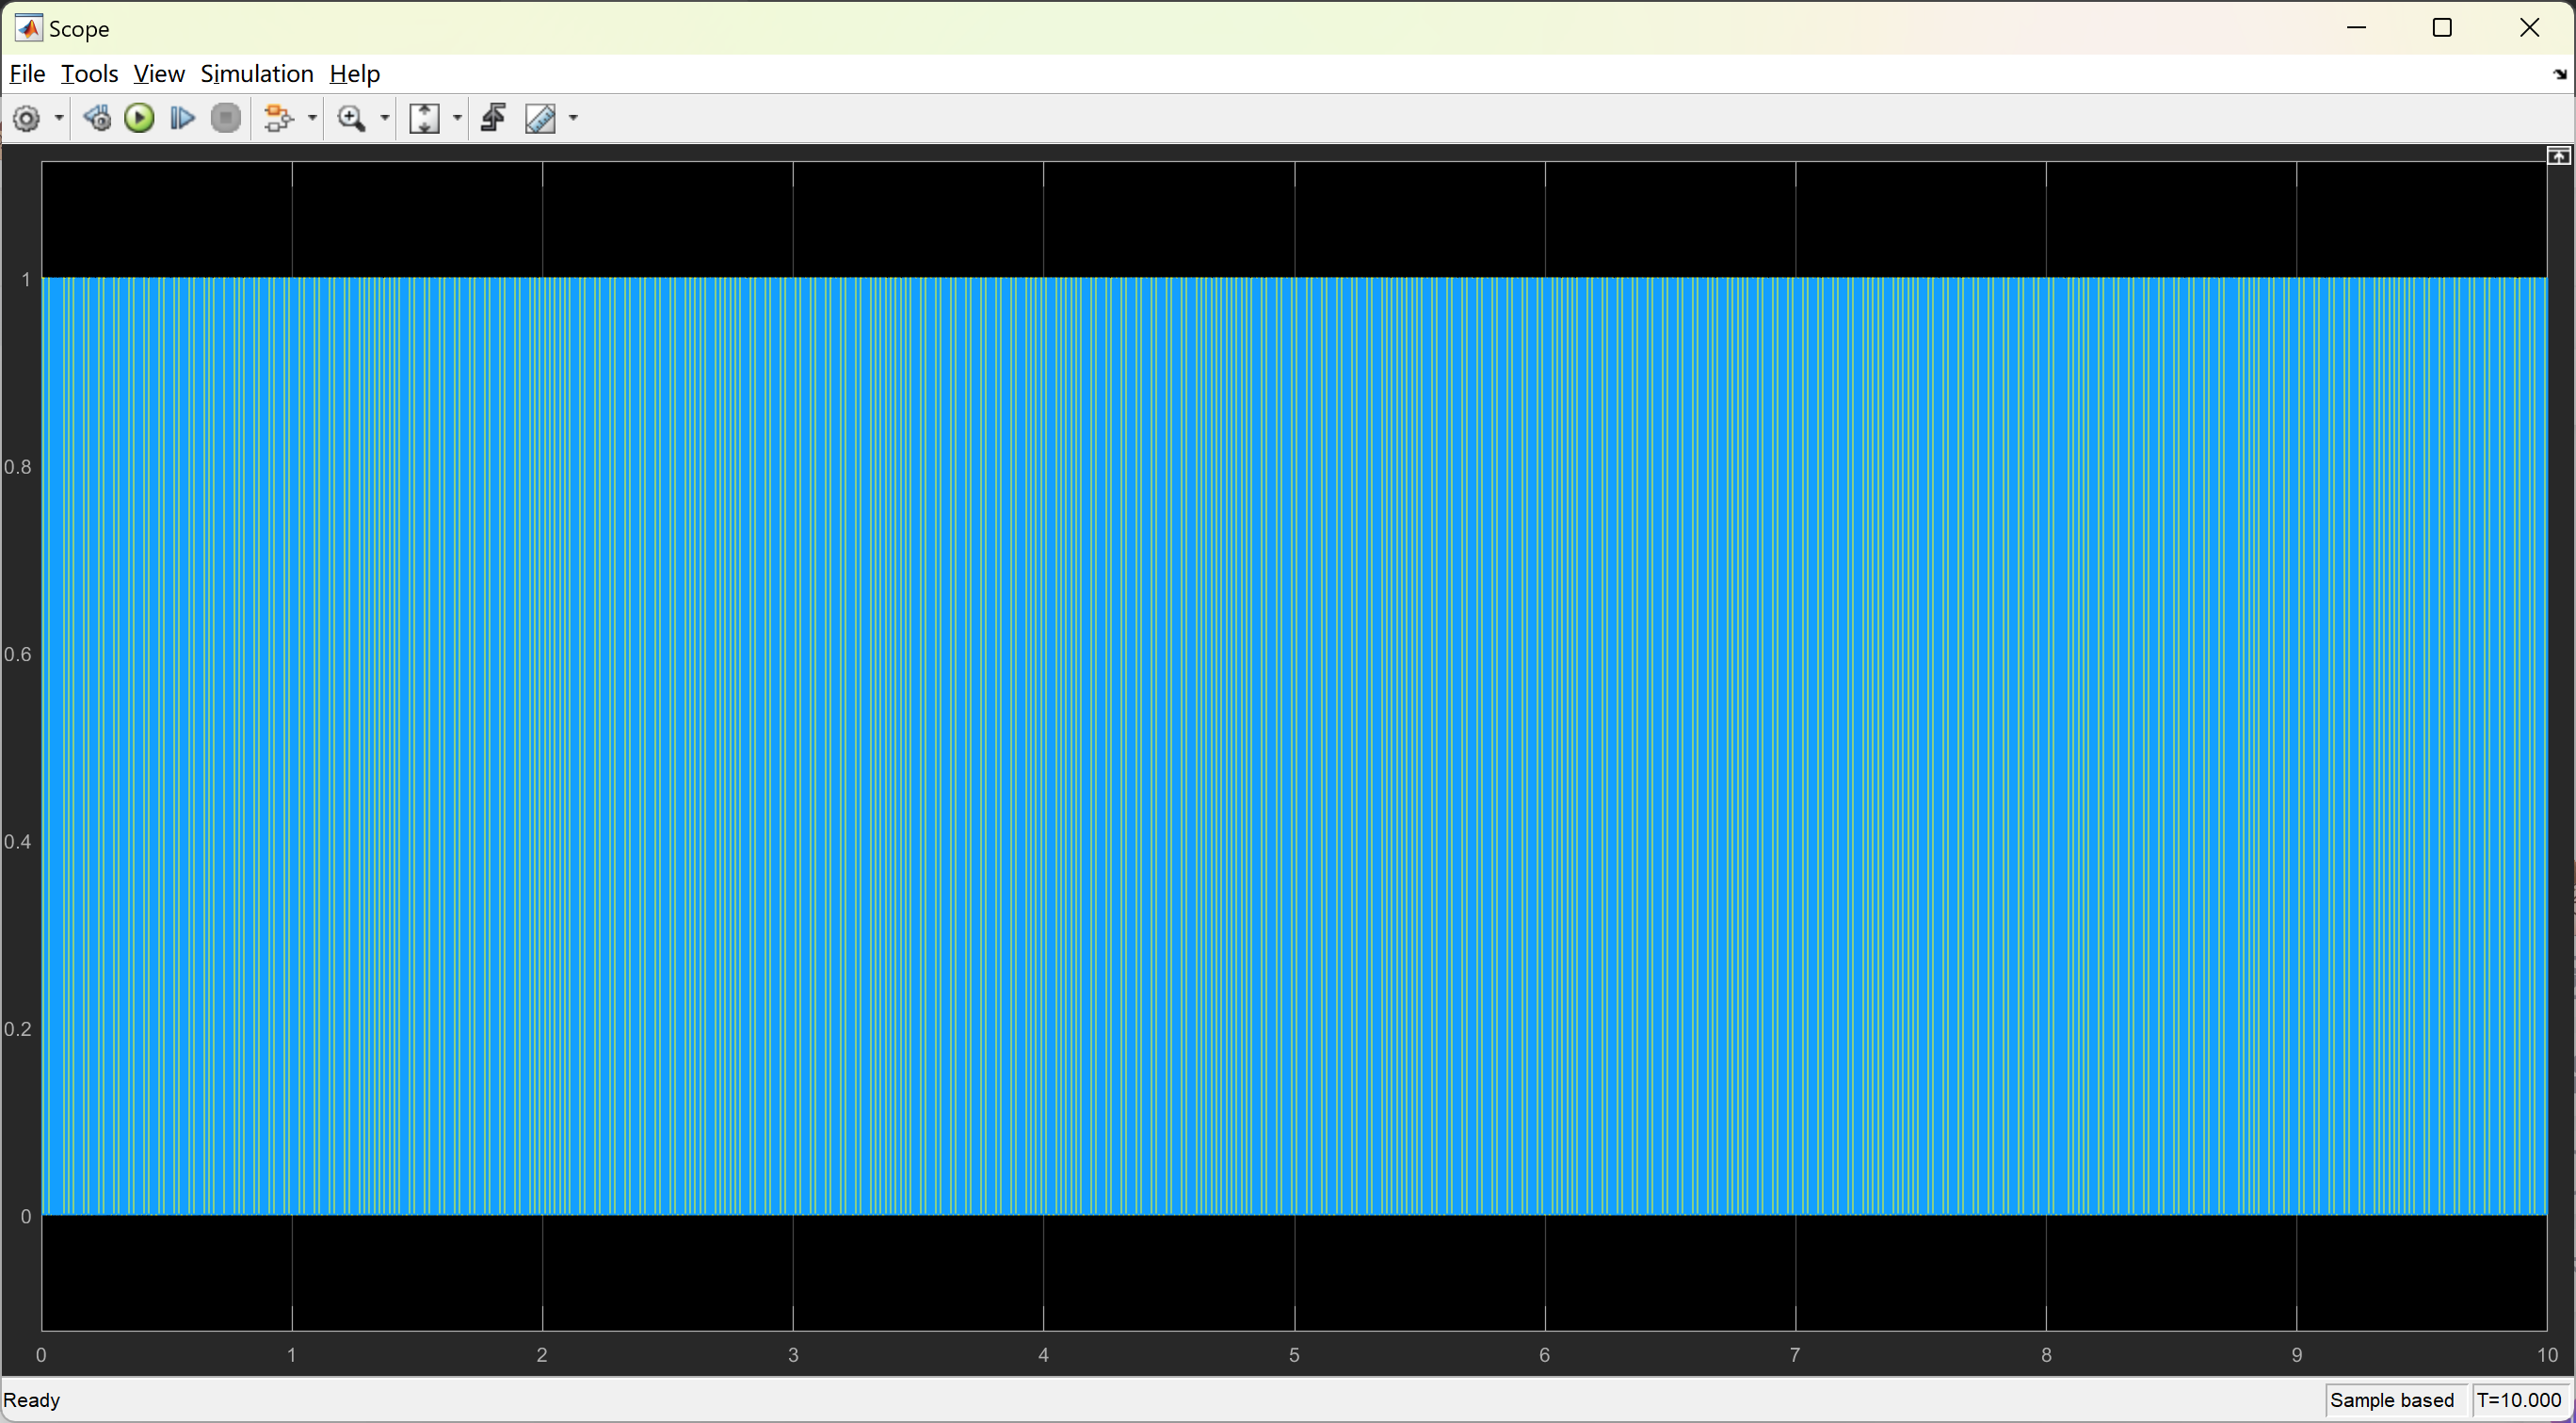
Task: Click maximize axes icon at plot corner
Action: 2558,156
